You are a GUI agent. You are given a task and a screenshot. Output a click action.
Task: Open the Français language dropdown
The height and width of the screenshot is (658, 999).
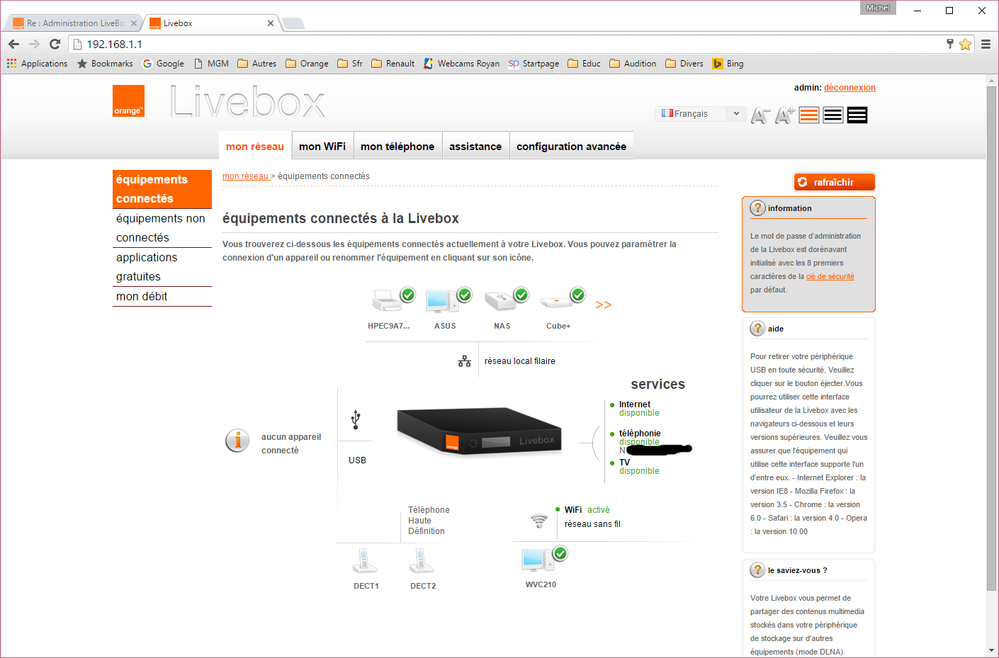[700, 113]
